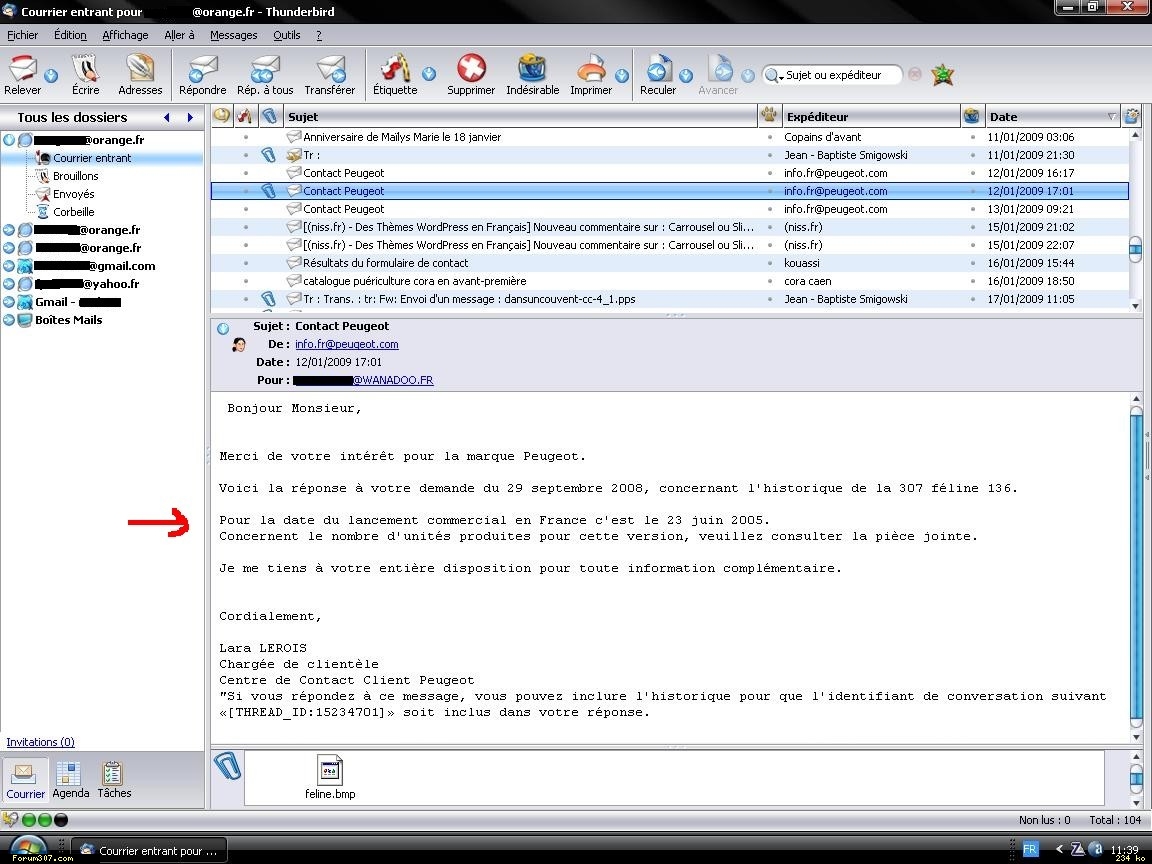Sort by the starred flame column icon
This screenshot has width=1152, height=864.
click(244, 116)
